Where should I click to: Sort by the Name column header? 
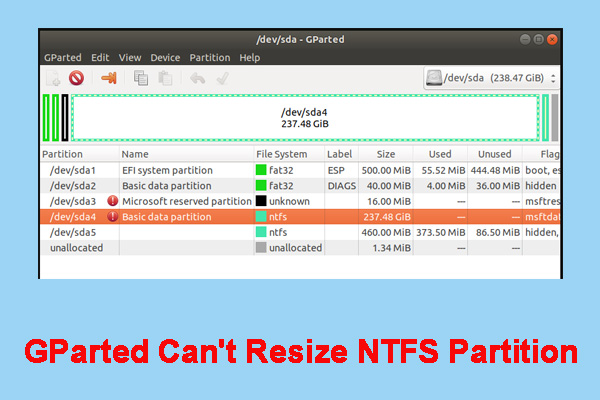187,154
